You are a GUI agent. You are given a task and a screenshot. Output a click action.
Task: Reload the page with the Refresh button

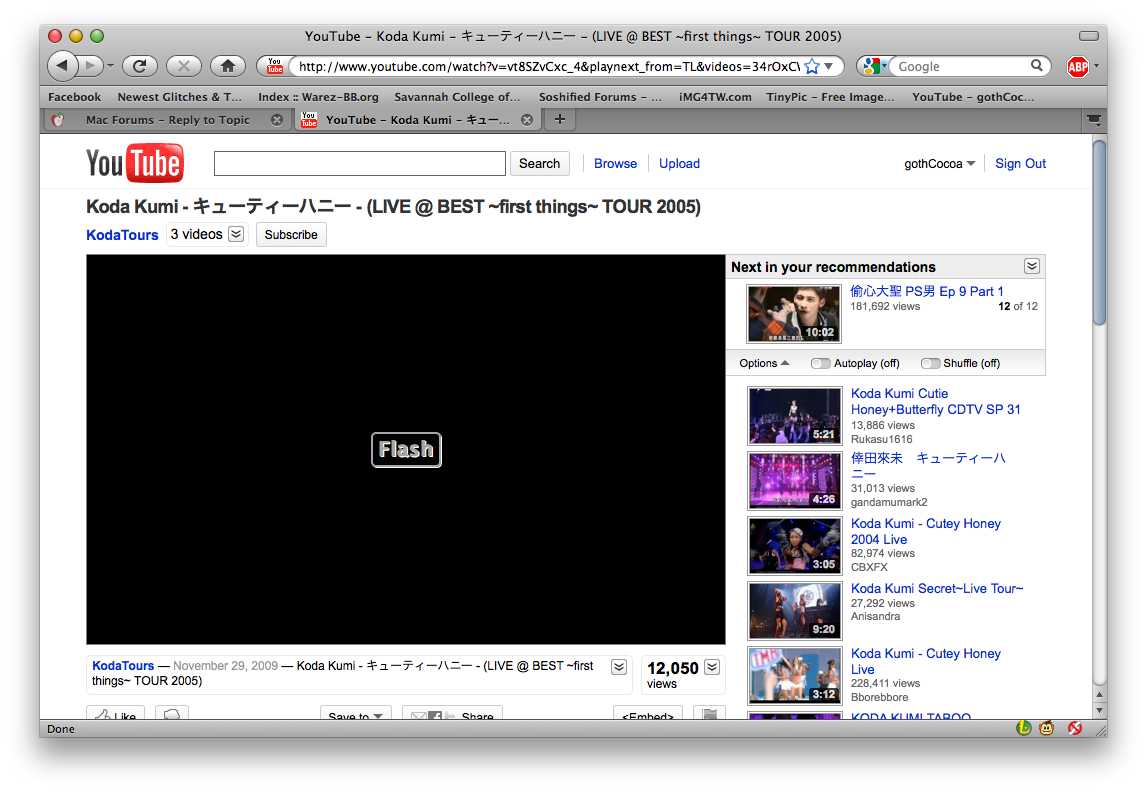[x=140, y=66]
